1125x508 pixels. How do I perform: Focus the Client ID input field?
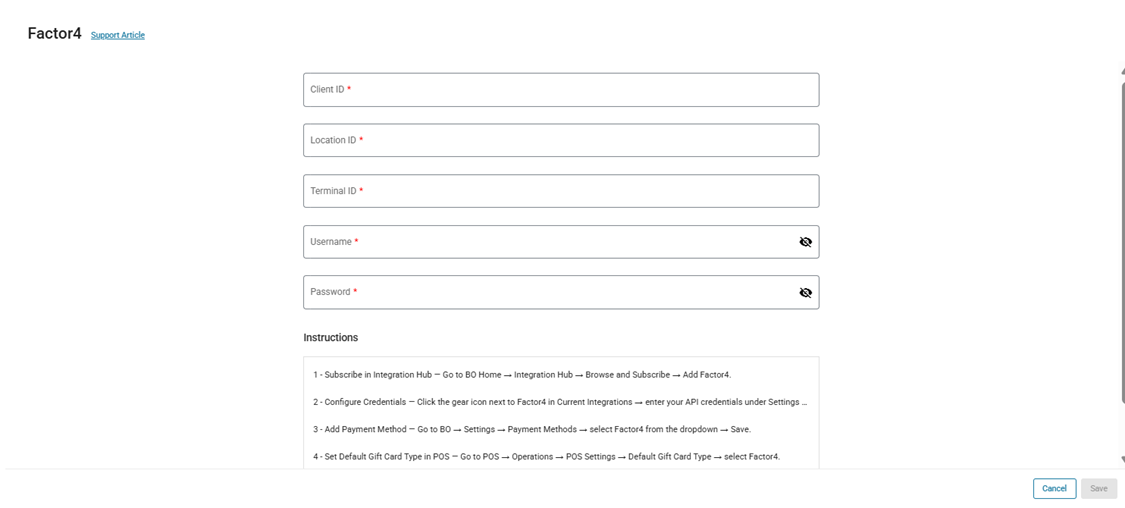[561, 90]
